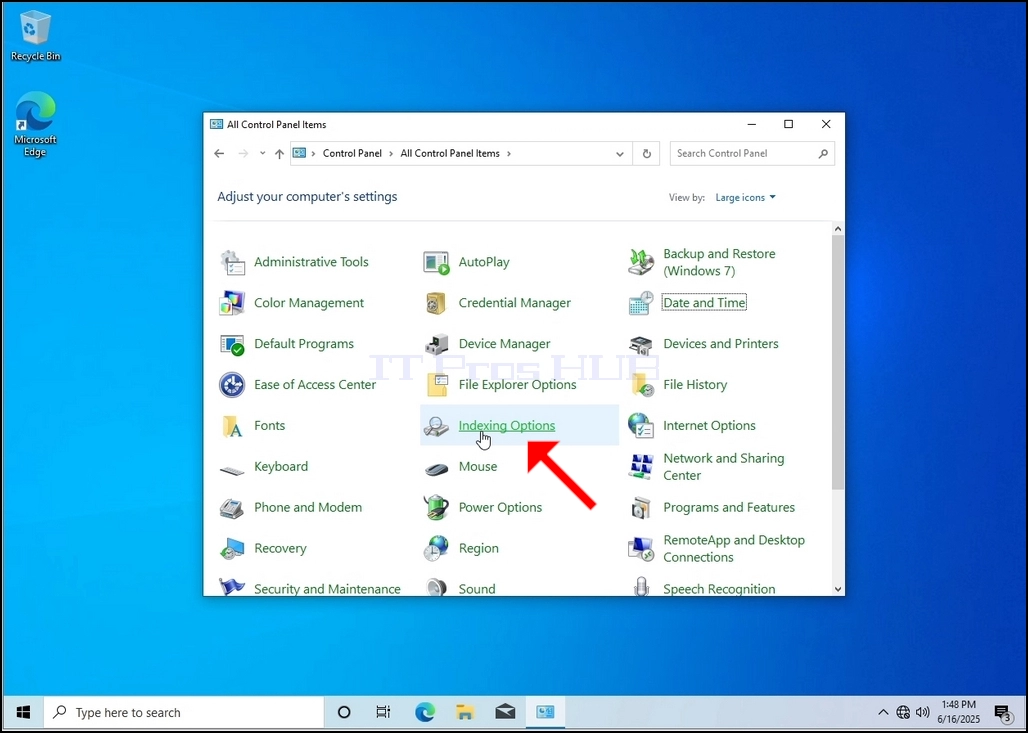This screenshot has width=1028, height=733.
Task: Open the View by Large icons dropdown
Action: (x=745, y=197)
